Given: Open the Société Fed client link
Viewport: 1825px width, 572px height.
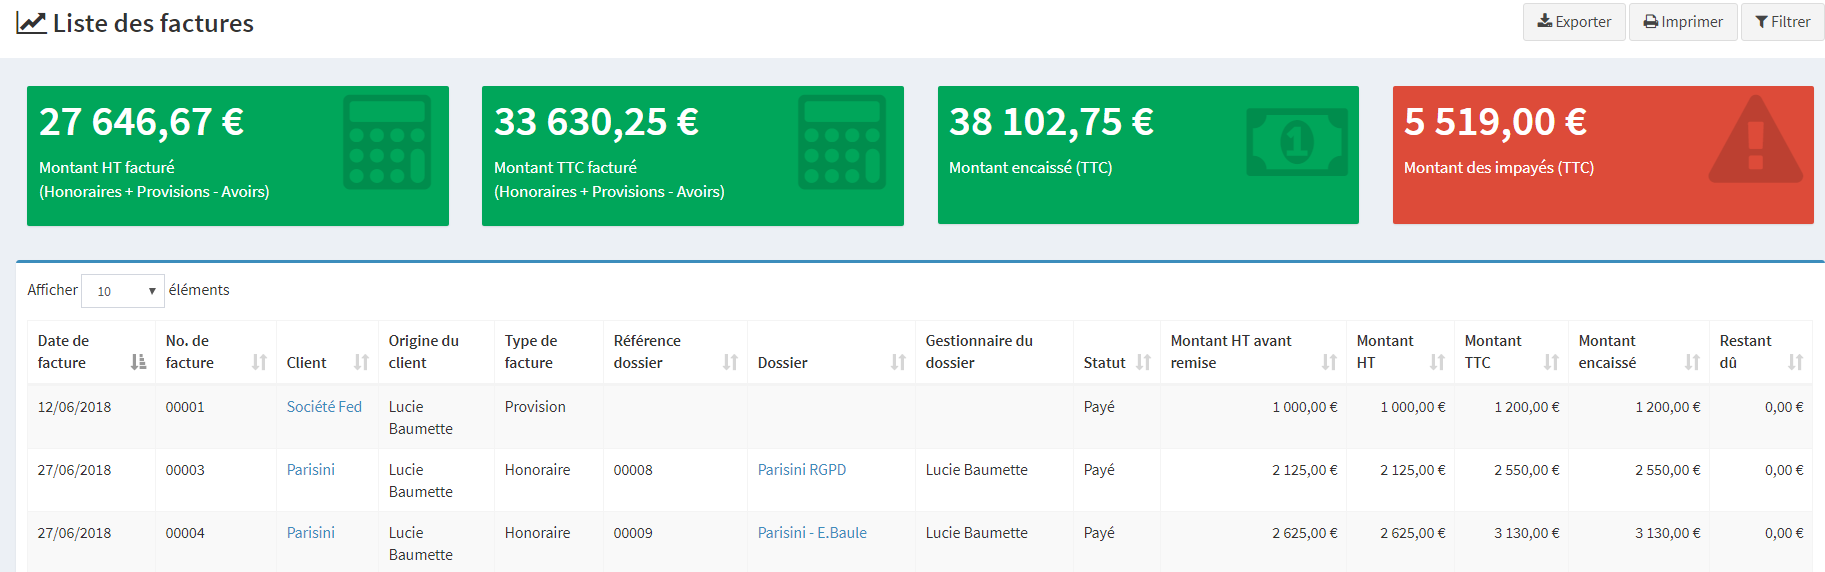Looking at the screenshot, I should click(x=324, y=407).
